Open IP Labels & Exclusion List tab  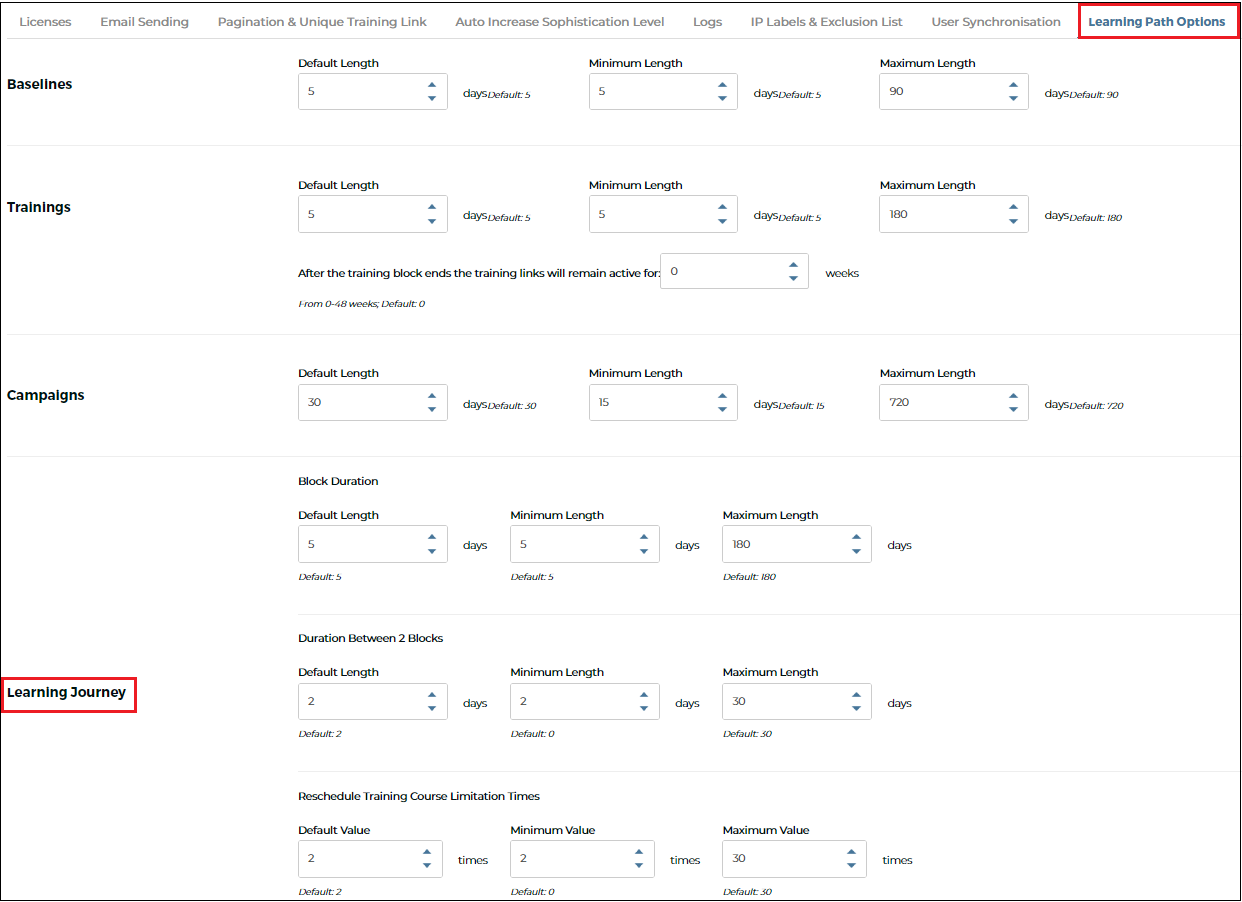coord(826,21)
